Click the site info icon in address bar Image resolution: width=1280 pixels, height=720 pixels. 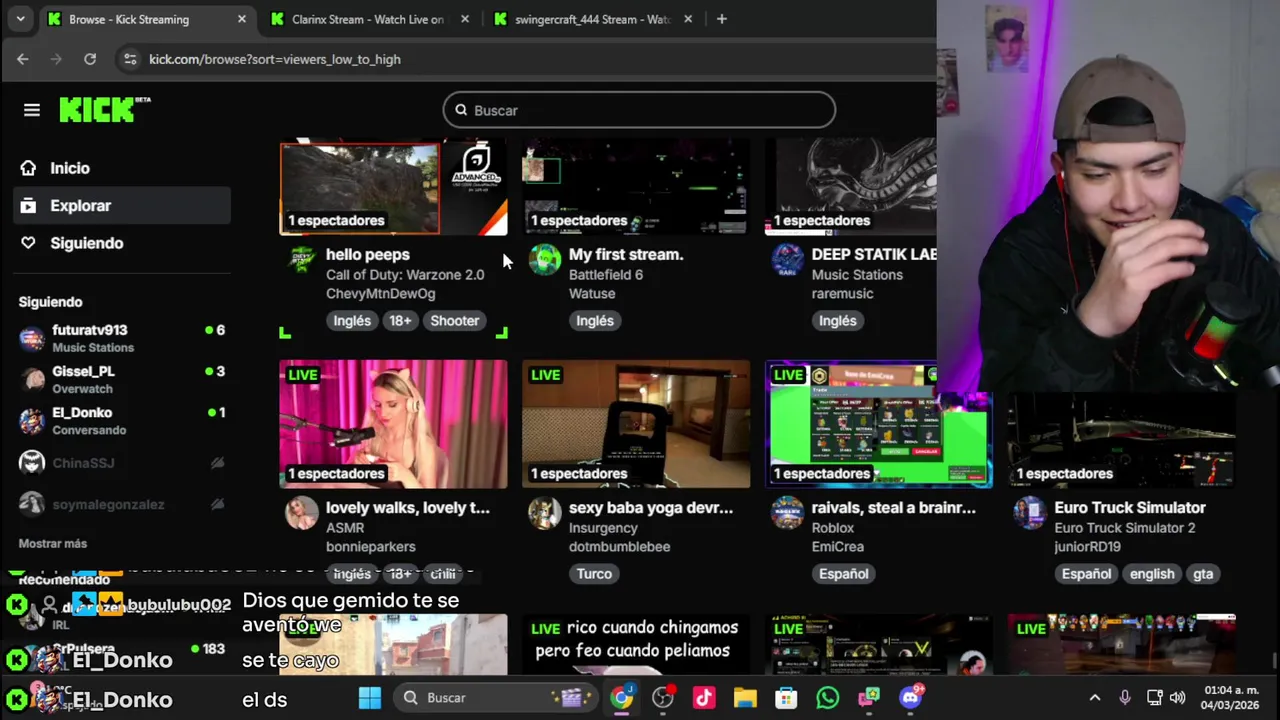(129, 59)
